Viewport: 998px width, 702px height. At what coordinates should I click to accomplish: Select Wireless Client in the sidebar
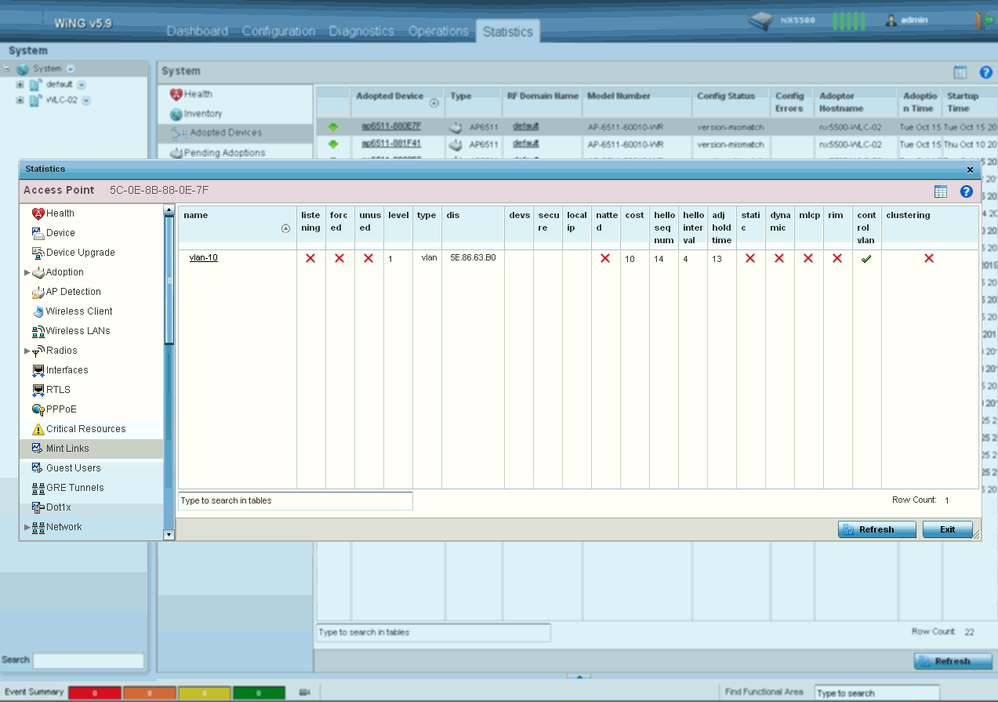(78, 311)
